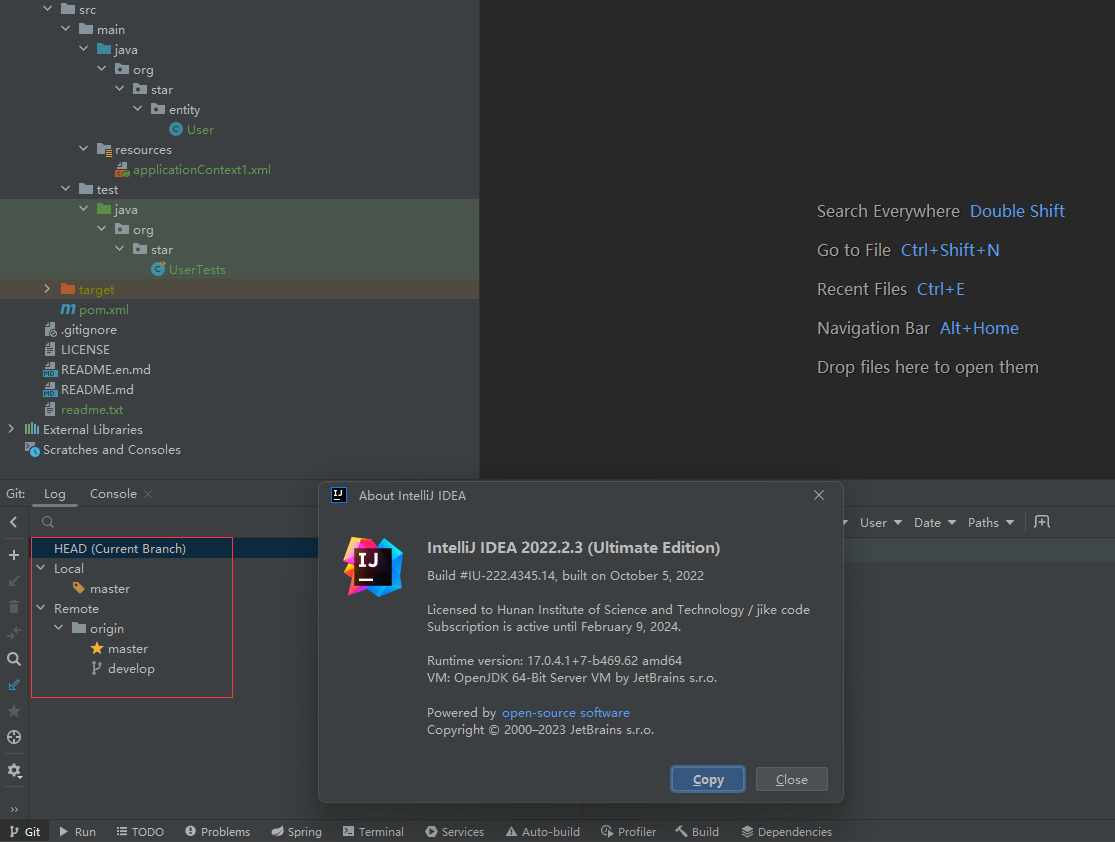Click the Copy button in About dialog

(x=708, y=779)
